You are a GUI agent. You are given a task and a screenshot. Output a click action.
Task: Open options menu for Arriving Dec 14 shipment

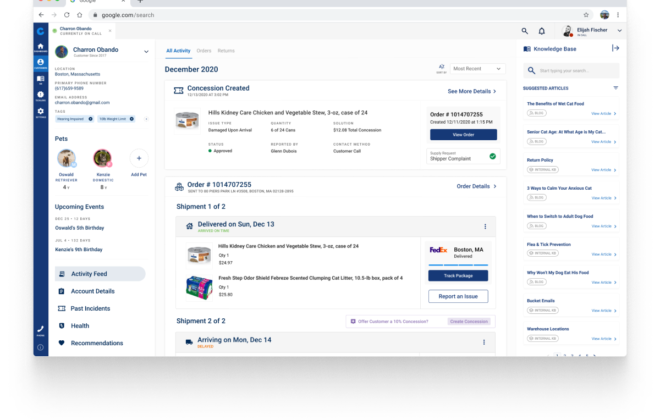484,342
